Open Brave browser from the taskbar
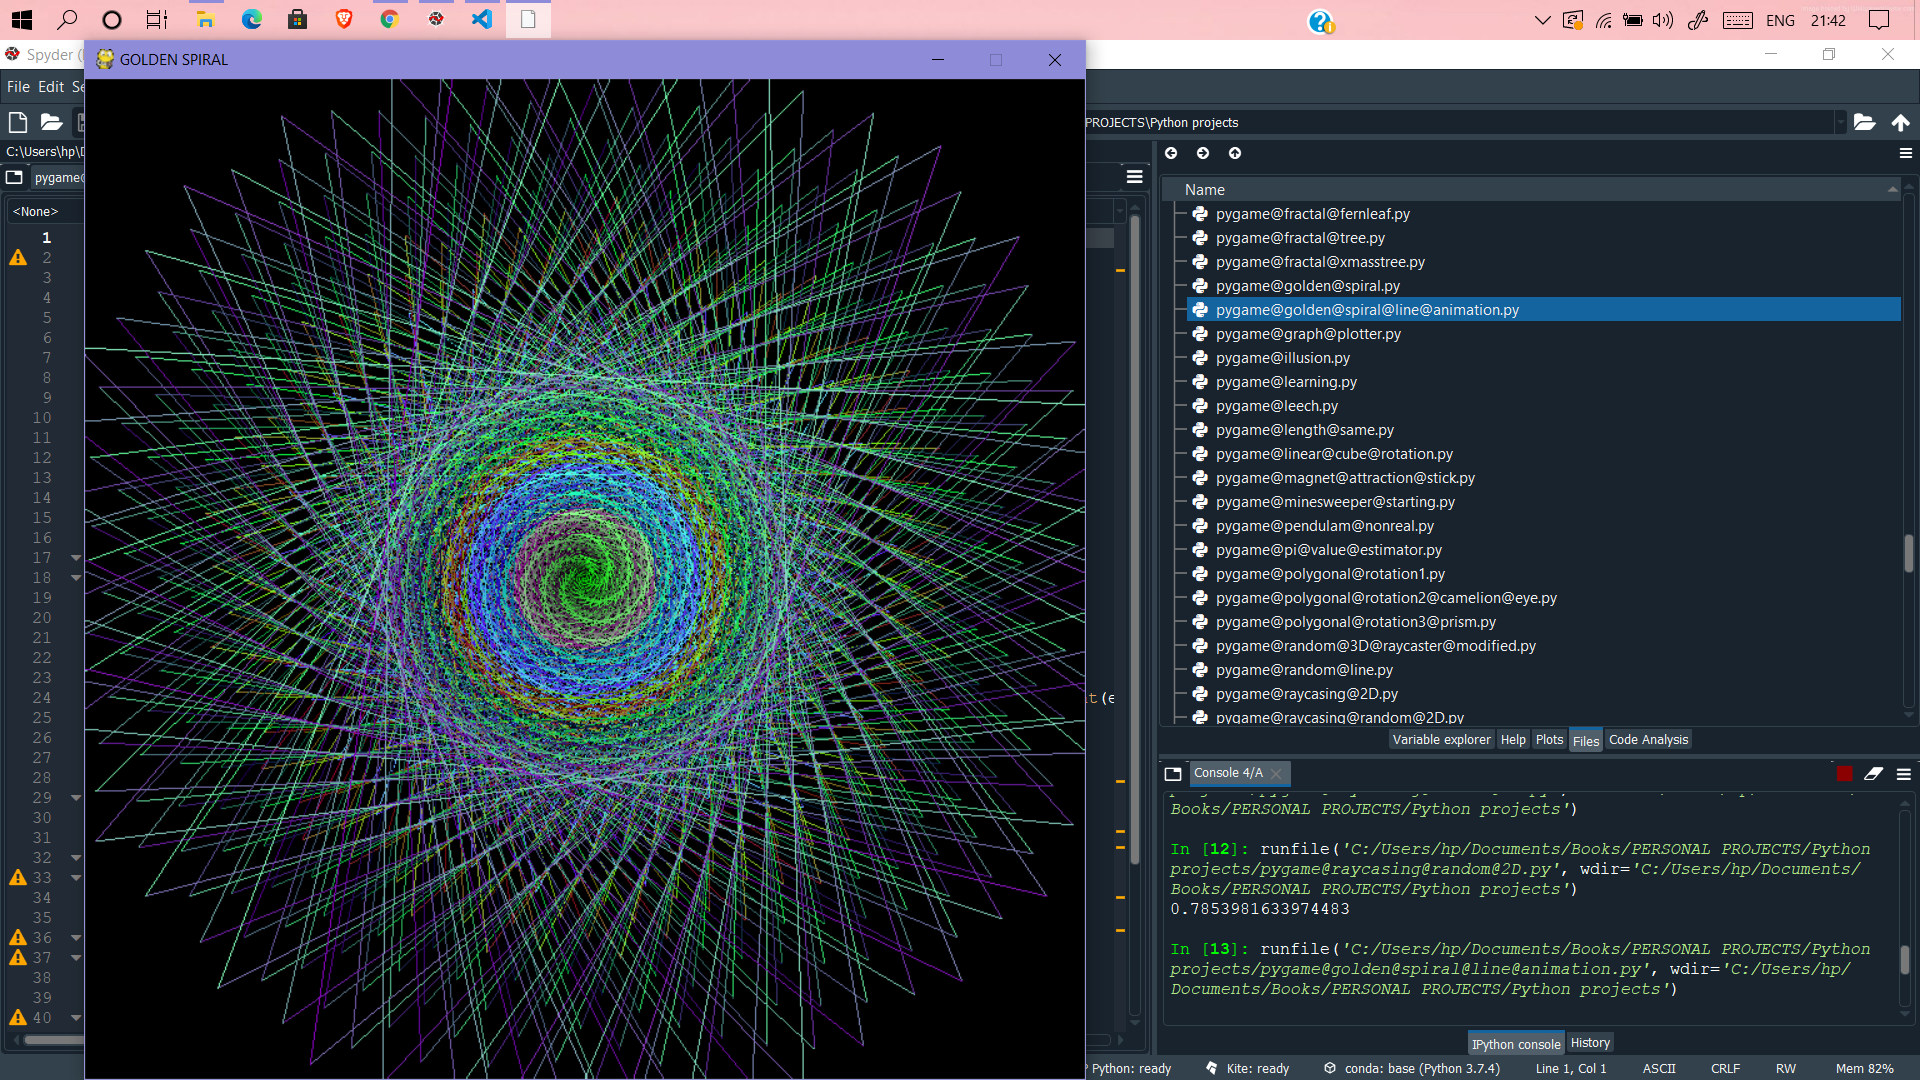1920x1080 pixels. 344,19
